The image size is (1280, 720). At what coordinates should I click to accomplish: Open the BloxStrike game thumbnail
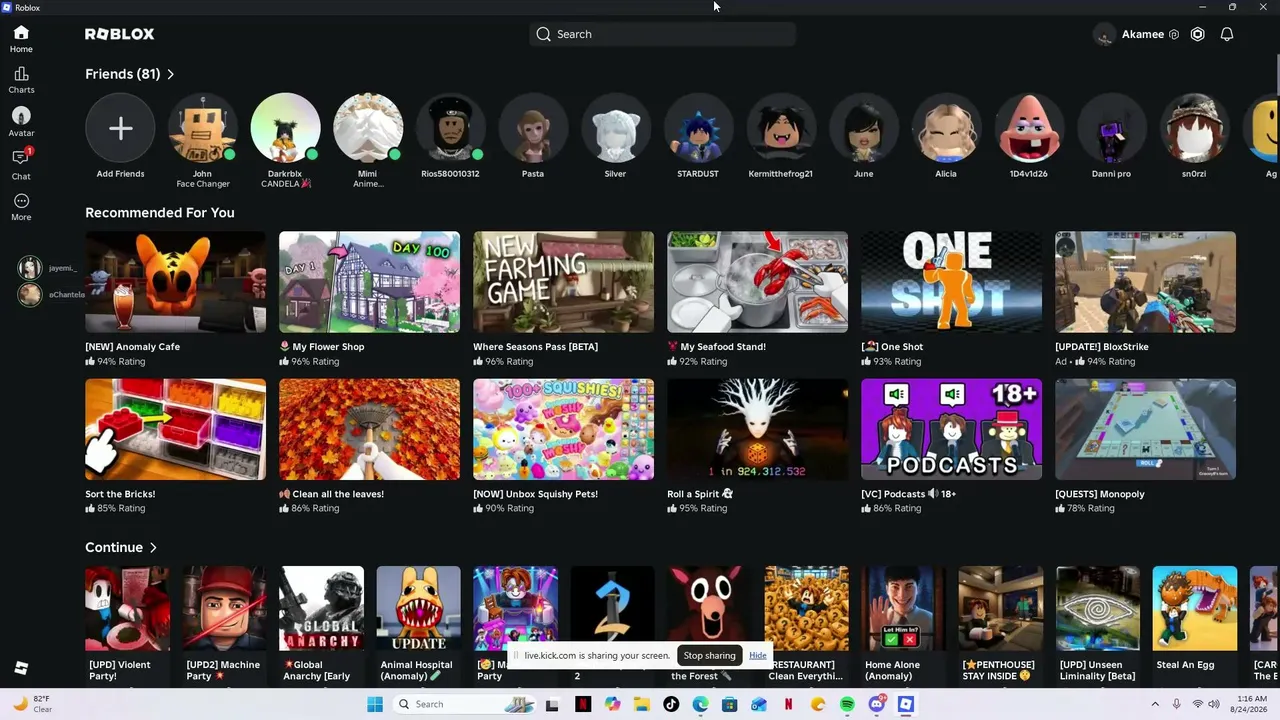click(1146, 282)
